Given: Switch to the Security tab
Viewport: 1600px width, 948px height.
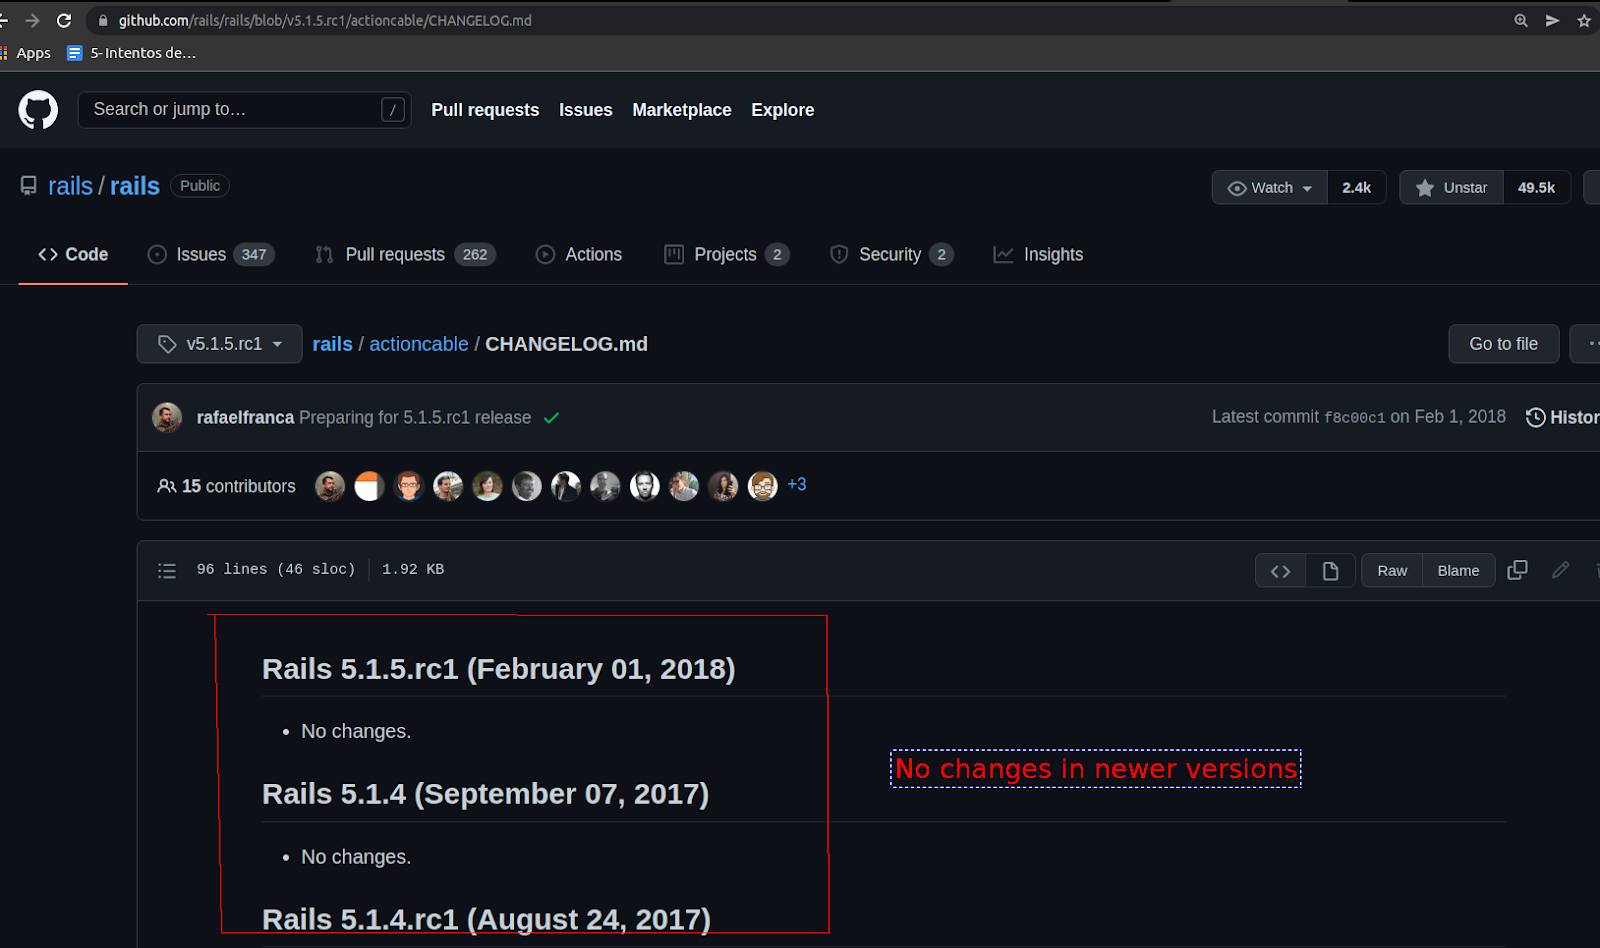Looking at the screenshot, I should tap(892, 255).
